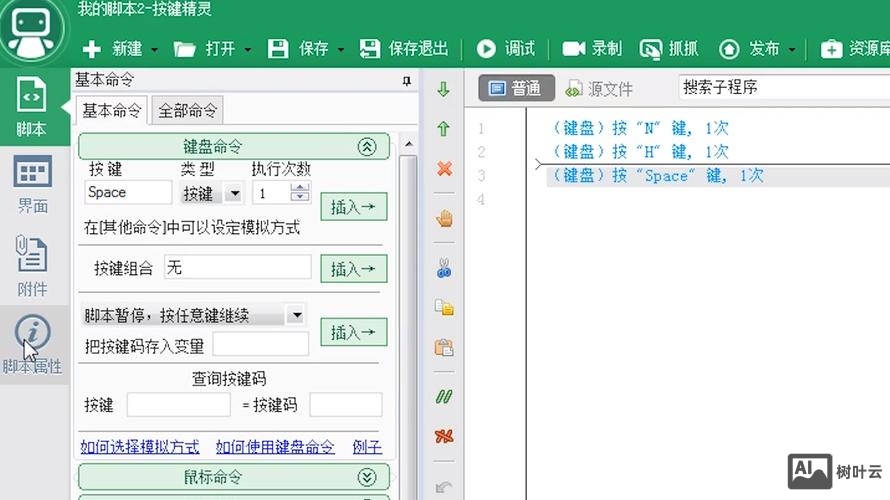Click the 打开 (Open) folder button

coord(204,49)
